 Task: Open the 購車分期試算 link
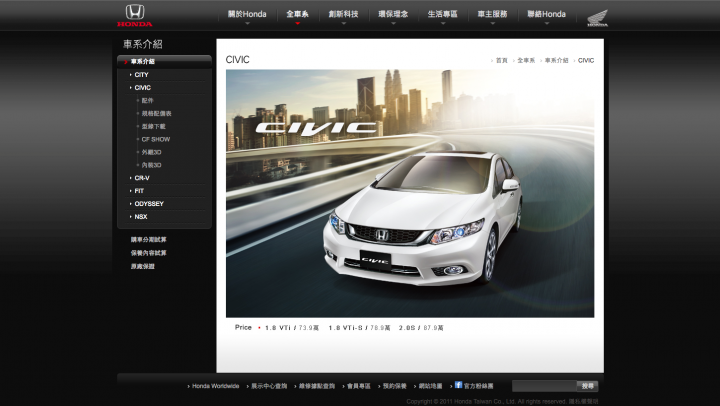coord(148,240)
